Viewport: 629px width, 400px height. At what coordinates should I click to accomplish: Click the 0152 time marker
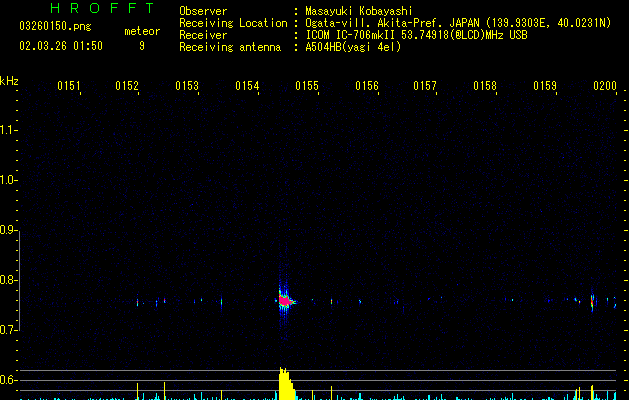pos(127,85)
